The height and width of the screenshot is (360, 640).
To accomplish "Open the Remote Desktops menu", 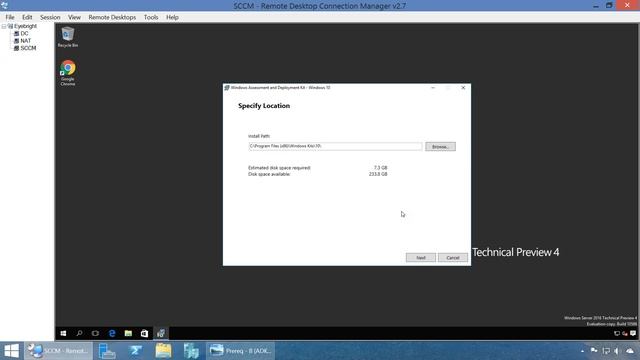I will point(112,17).
